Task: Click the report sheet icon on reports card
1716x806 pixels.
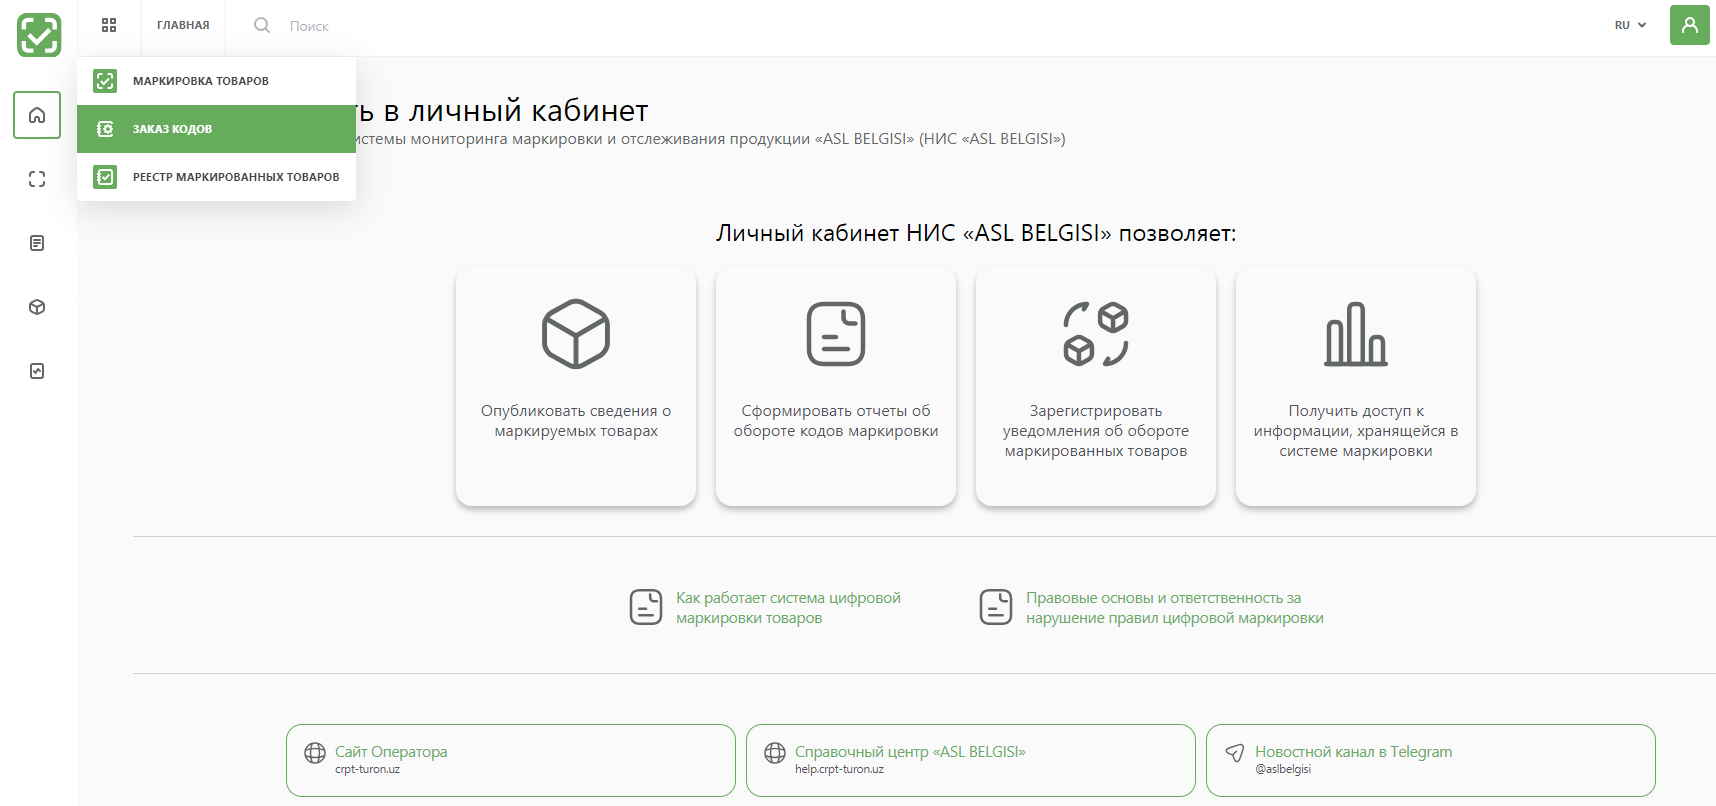Action: [836, 334]
